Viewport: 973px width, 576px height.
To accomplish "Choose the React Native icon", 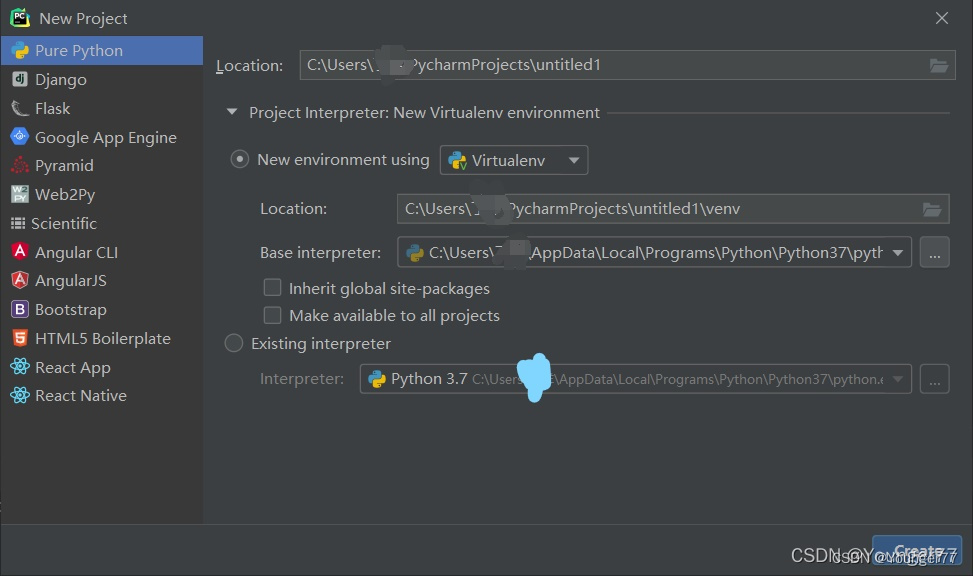I will 20,395.
